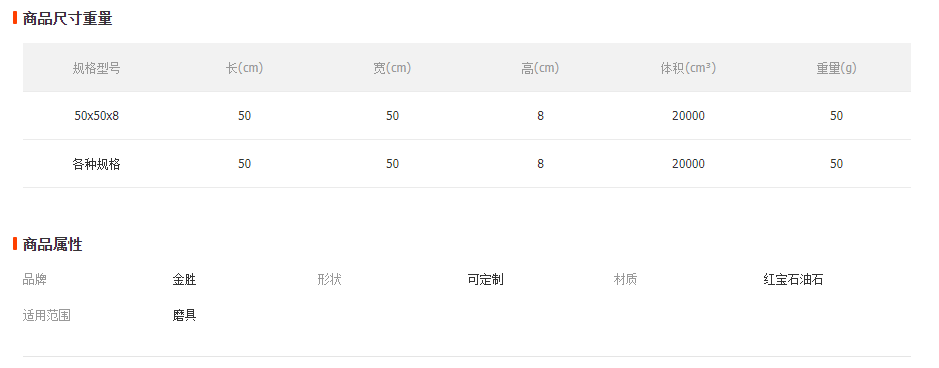Click the 形状 attribute label
This screenshot has height=368, width=939.
pyautogui.click(x=329, y=279)
